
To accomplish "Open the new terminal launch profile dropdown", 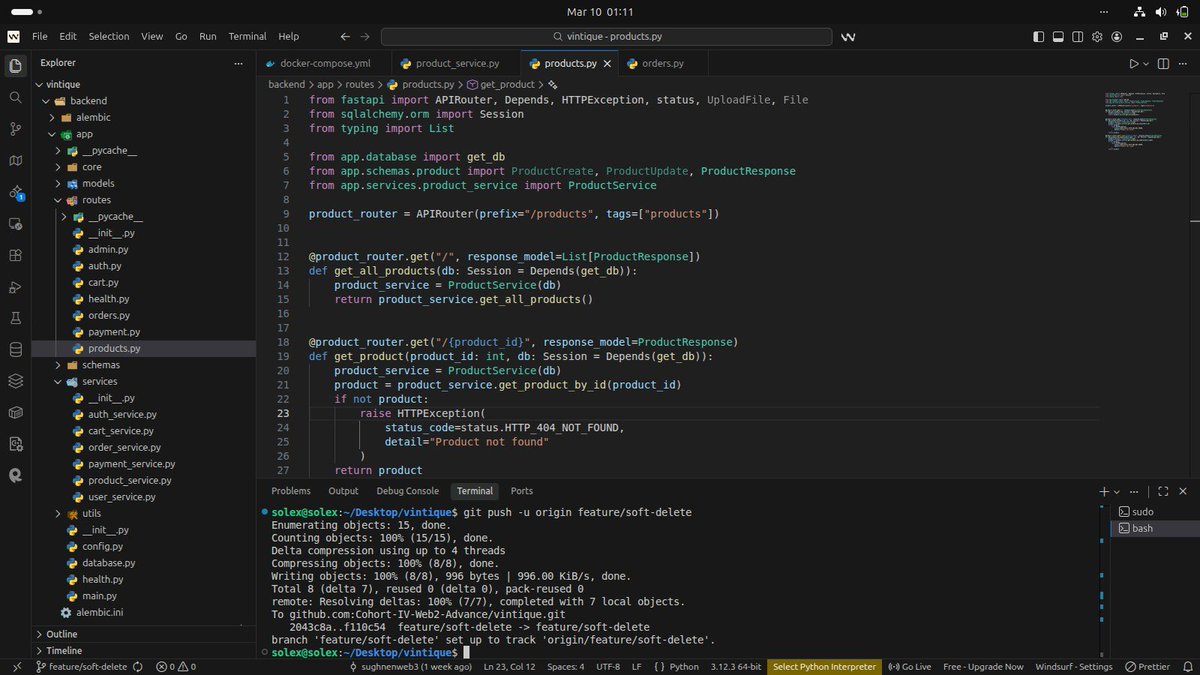I will point(1116,491).
